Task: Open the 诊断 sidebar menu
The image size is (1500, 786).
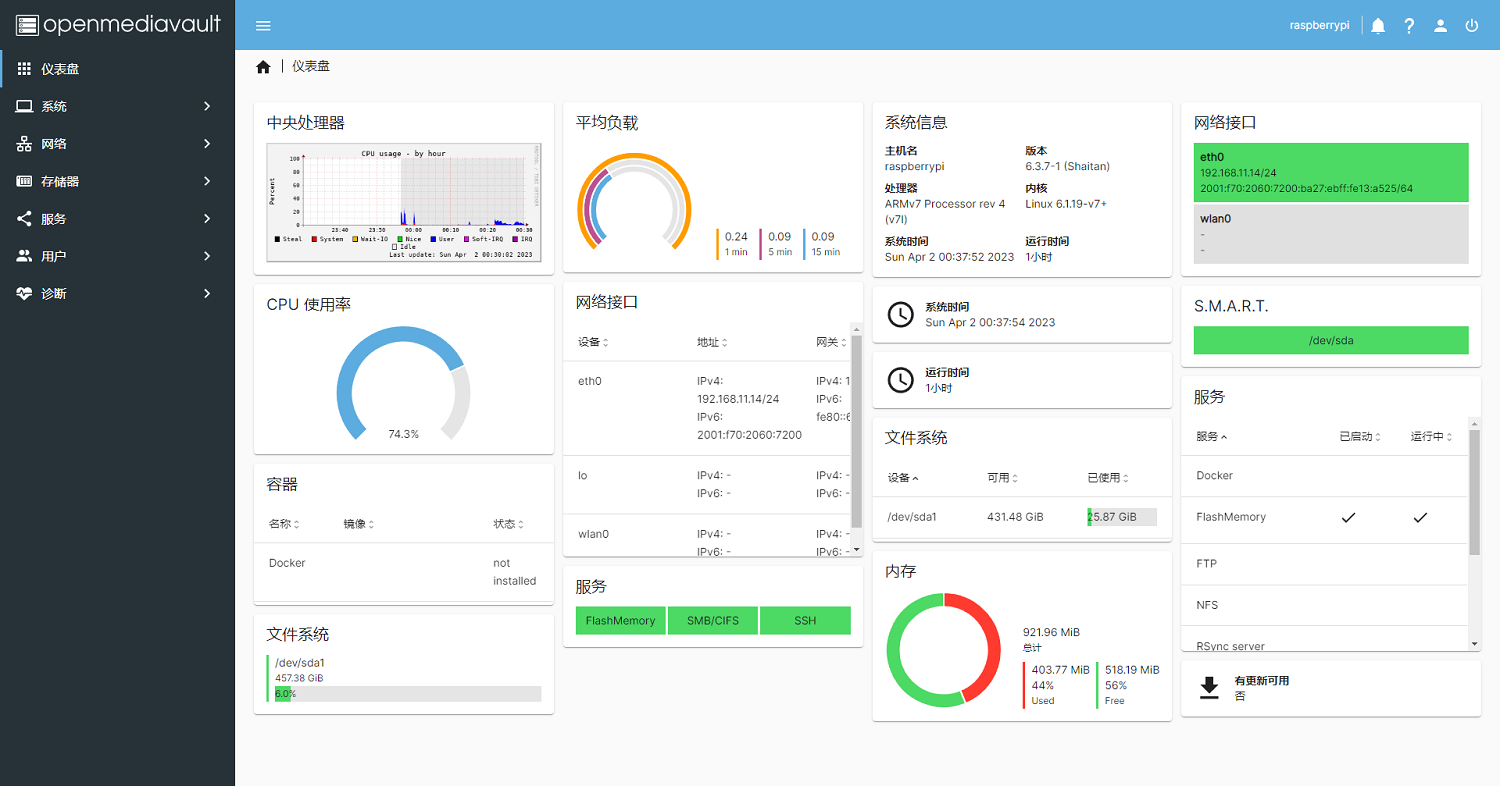Action: 118,294
